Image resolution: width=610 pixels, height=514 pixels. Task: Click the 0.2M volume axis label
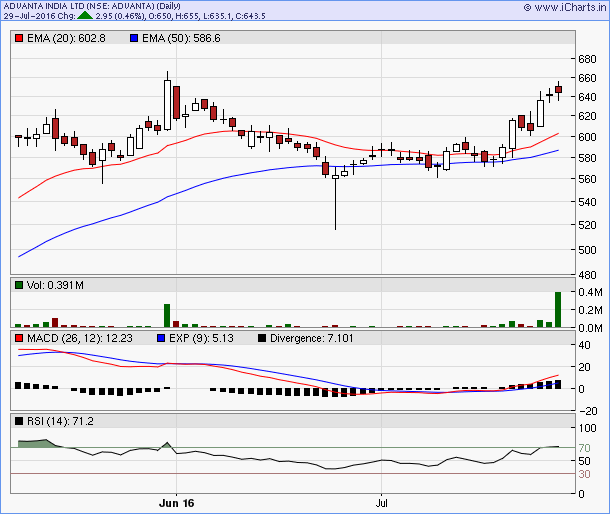(x=590, y=310)
